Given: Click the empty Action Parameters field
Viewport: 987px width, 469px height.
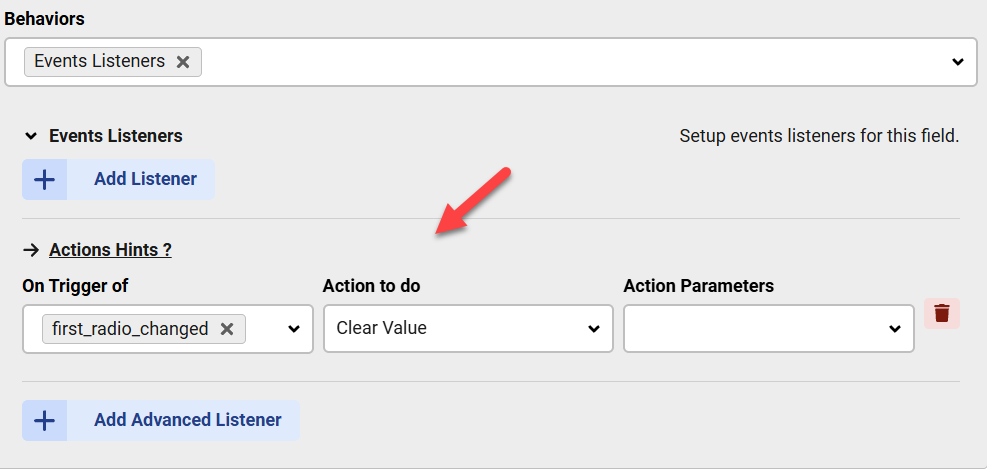Looking at the screenshot, I should coord(750,329).
